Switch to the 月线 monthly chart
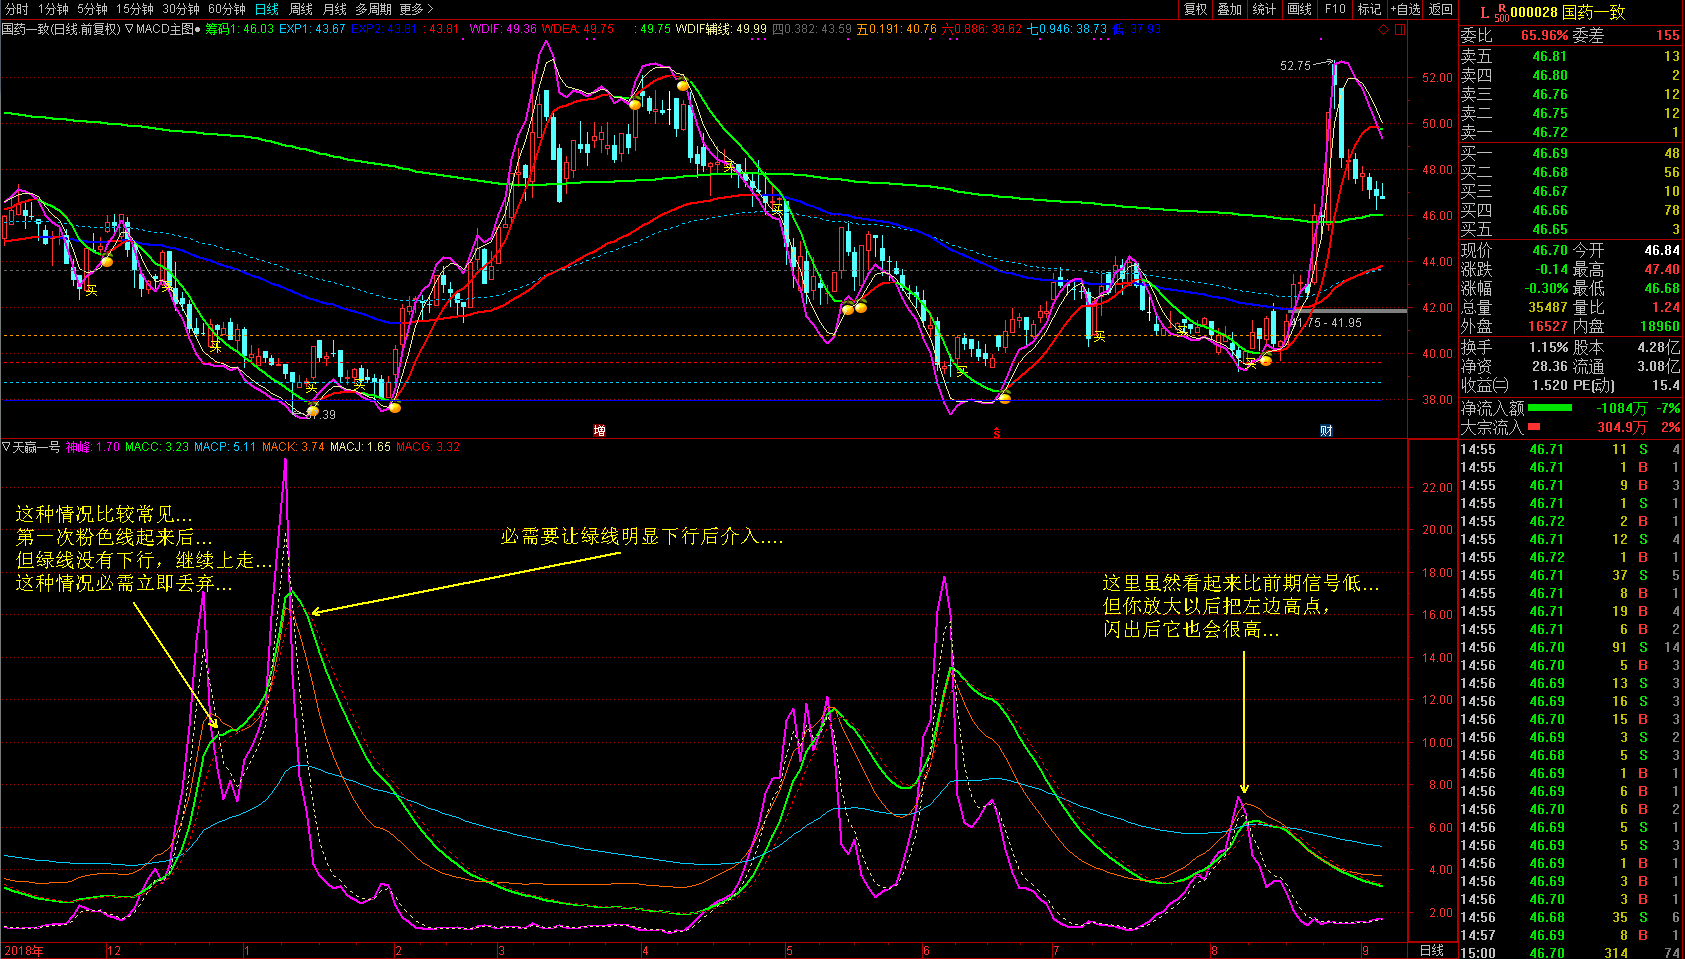 [x=335, y=9]
